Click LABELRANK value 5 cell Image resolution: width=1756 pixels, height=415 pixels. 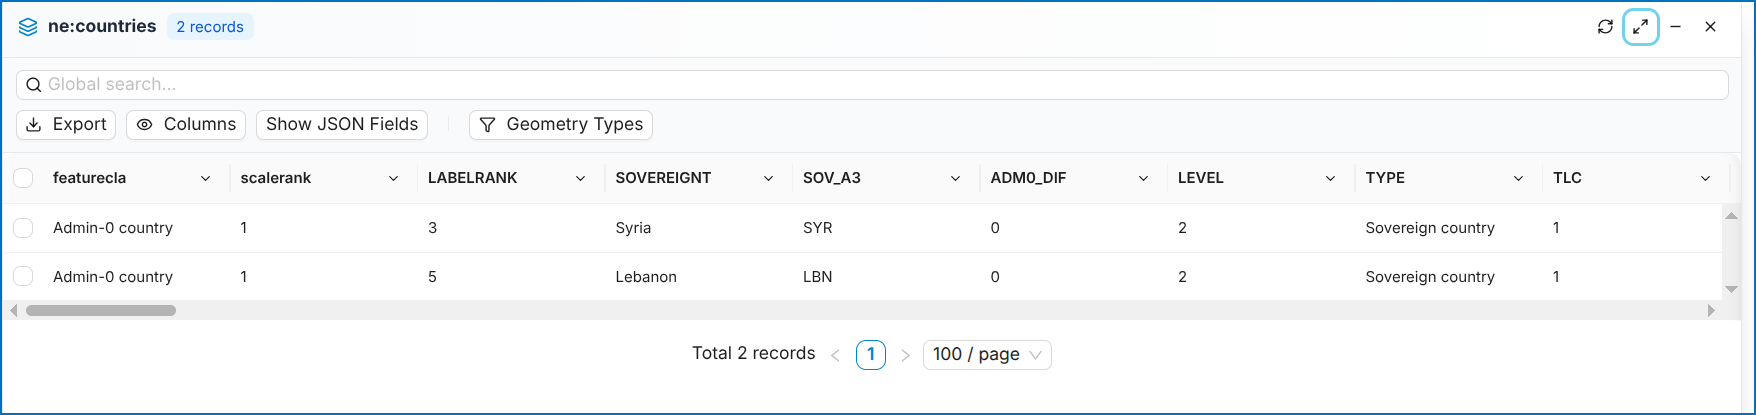point(432,277)
